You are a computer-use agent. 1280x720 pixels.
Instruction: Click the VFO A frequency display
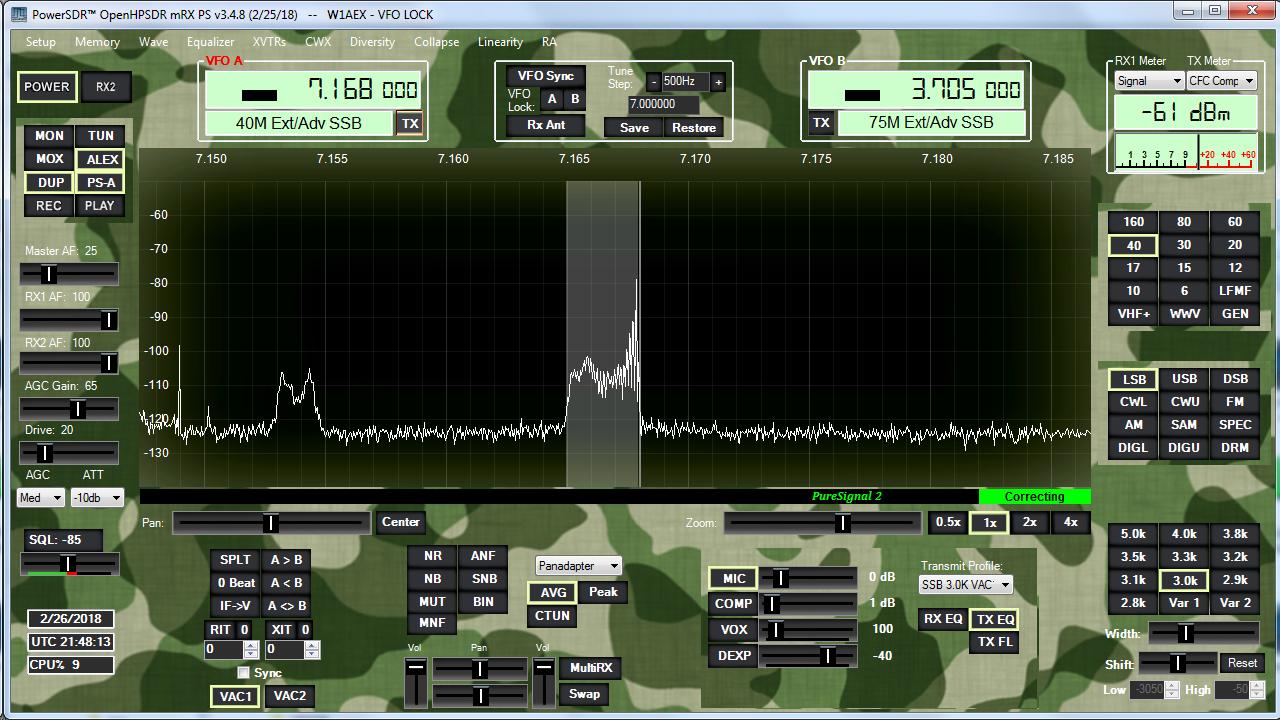(x=315, y=90)
